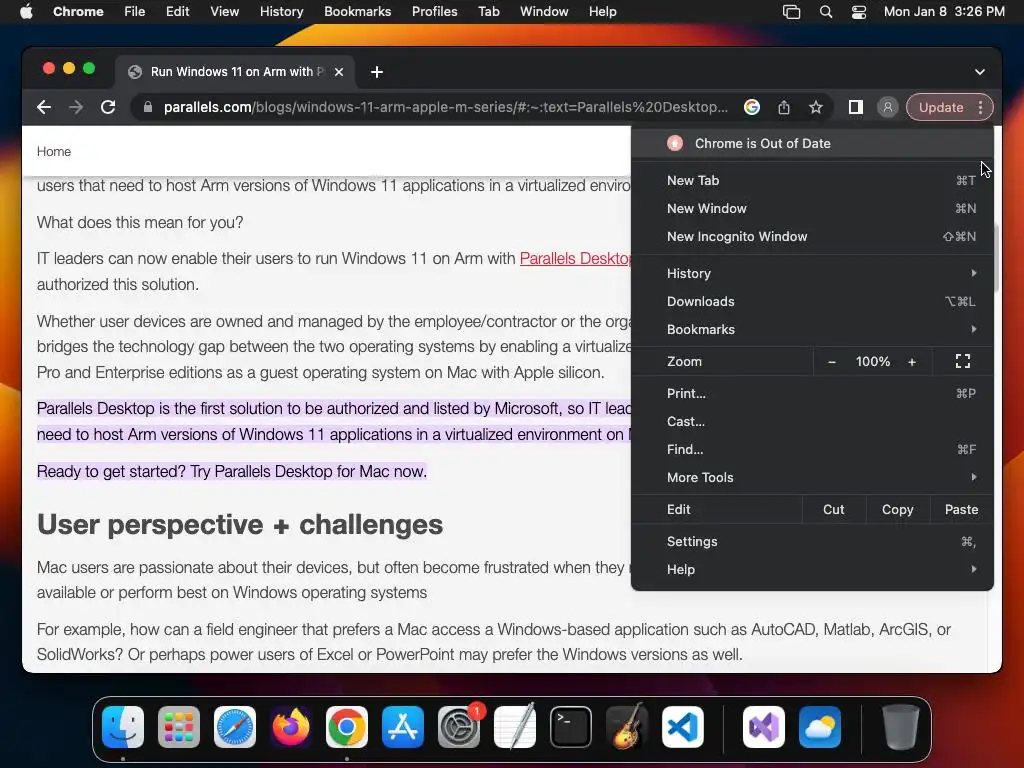This screenshot has height=768, width=1024.
Task: Expand the History submenu
Action: pyautogui.click(x=812, y=273)
